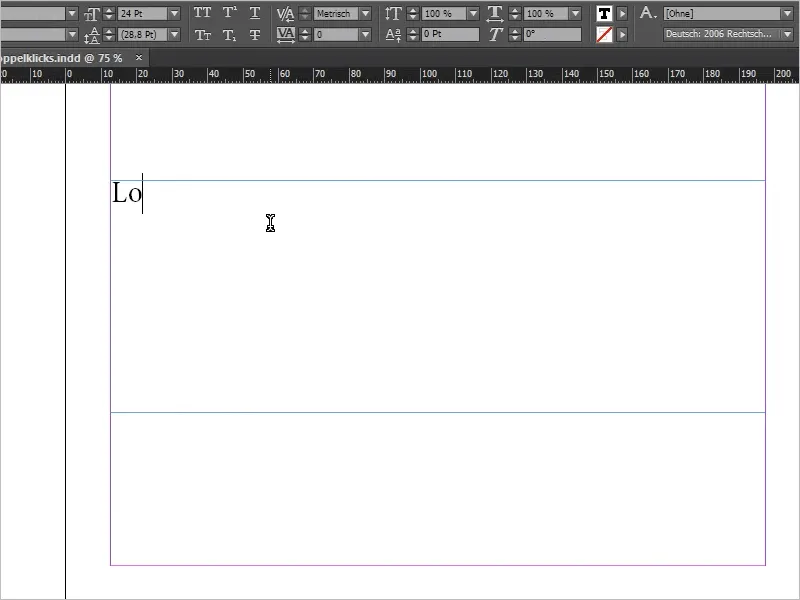Select the text fill color swatch
Screen dimensions: 800x600
(604, 14)
